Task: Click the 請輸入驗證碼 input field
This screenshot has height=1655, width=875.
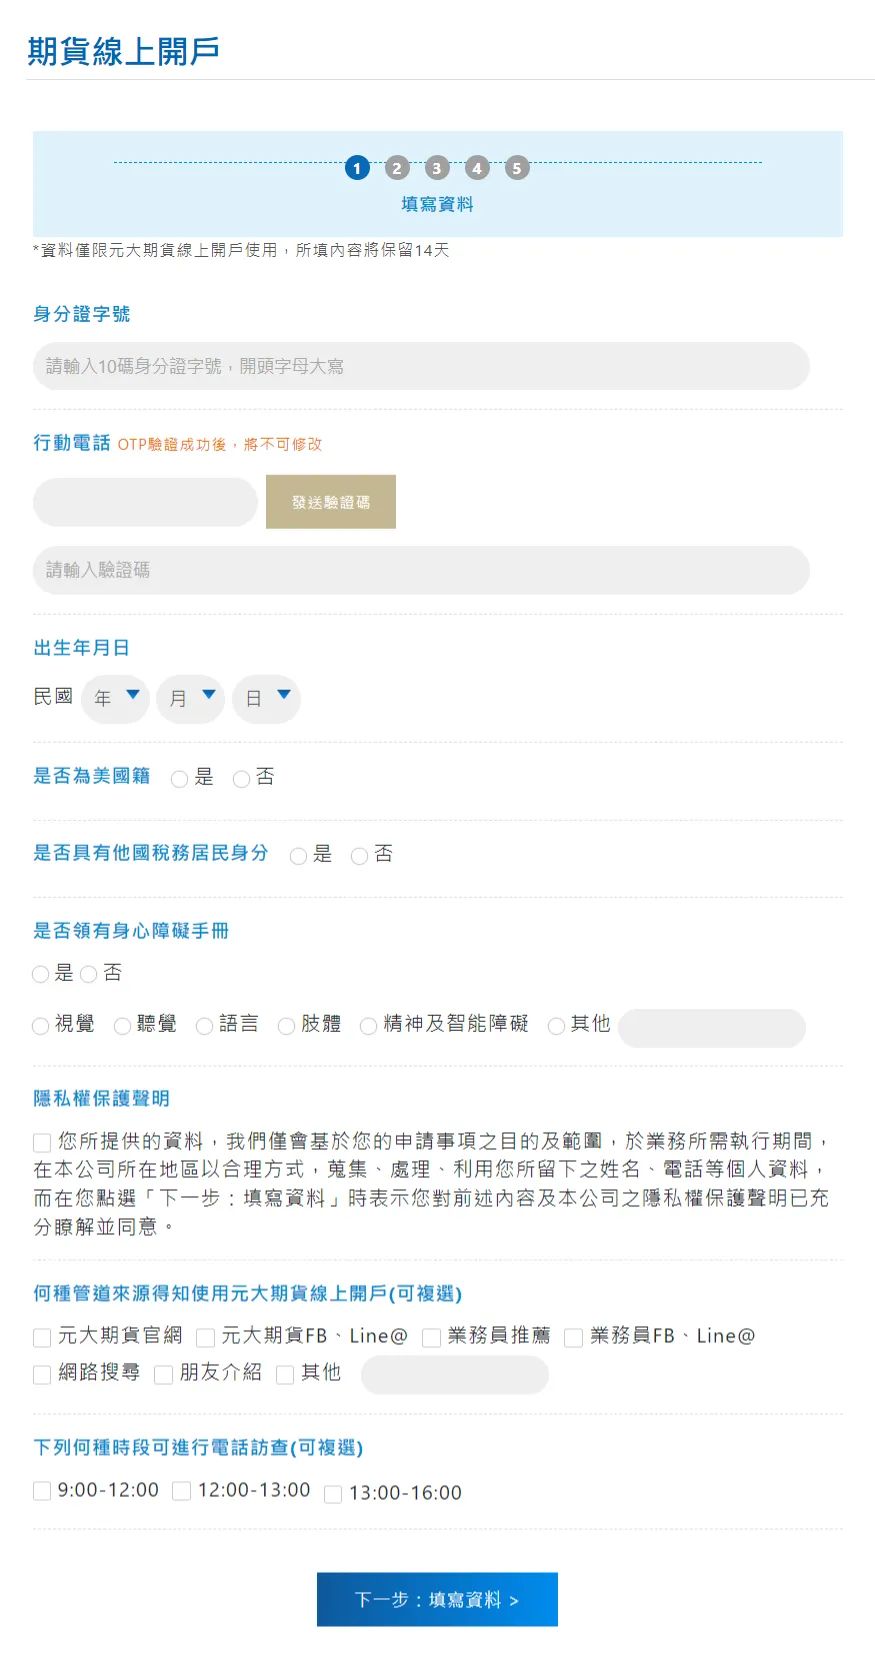Action: [421, 570]
